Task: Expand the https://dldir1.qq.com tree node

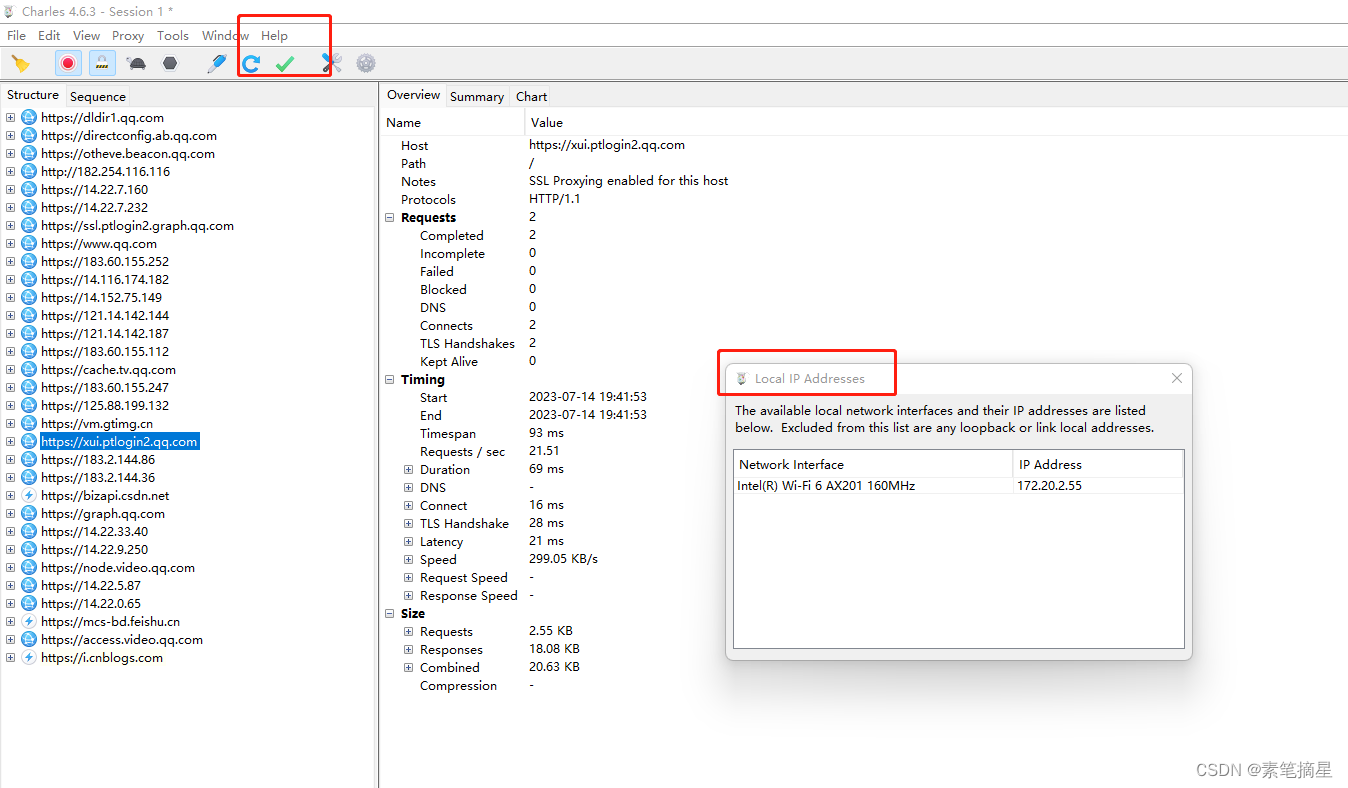Action: 11,117
